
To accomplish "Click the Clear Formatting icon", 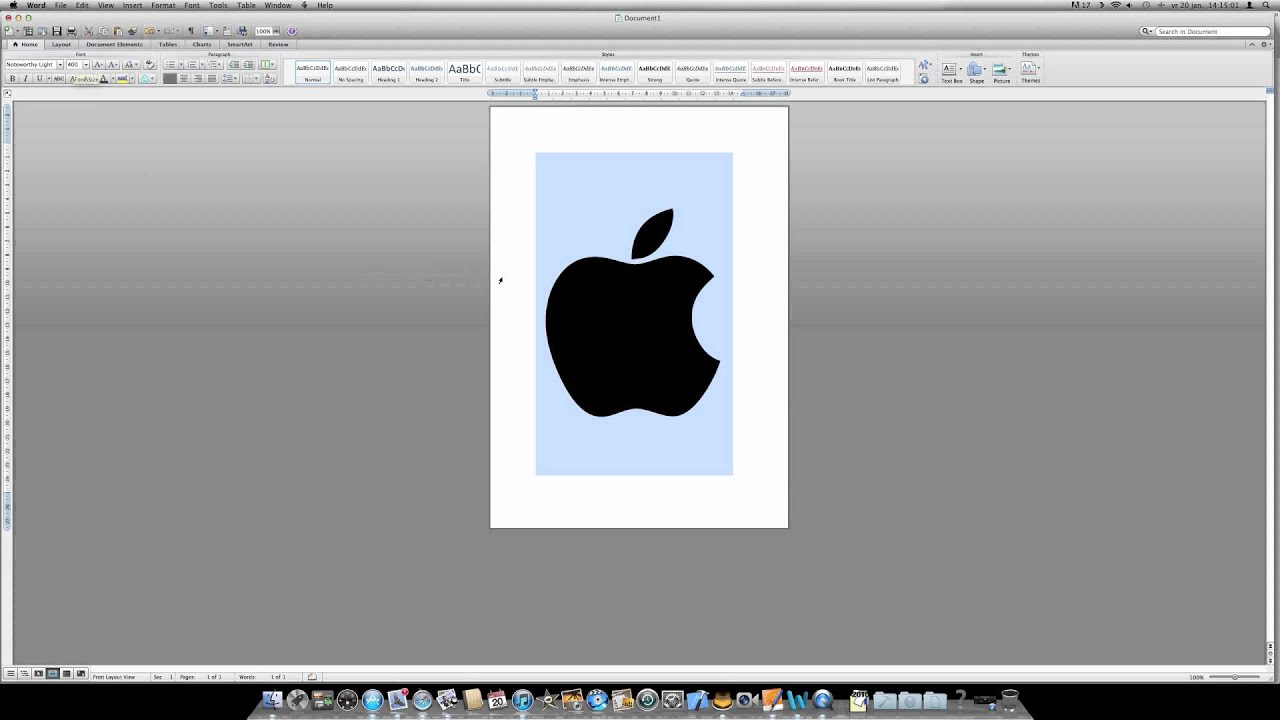I will tap(150, 64).
